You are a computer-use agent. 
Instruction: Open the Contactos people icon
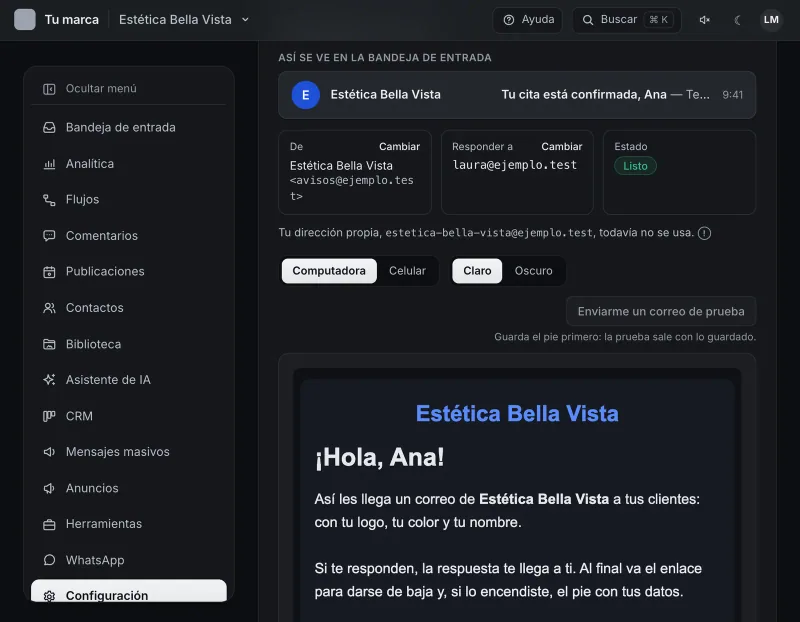(x=49, y=308)
